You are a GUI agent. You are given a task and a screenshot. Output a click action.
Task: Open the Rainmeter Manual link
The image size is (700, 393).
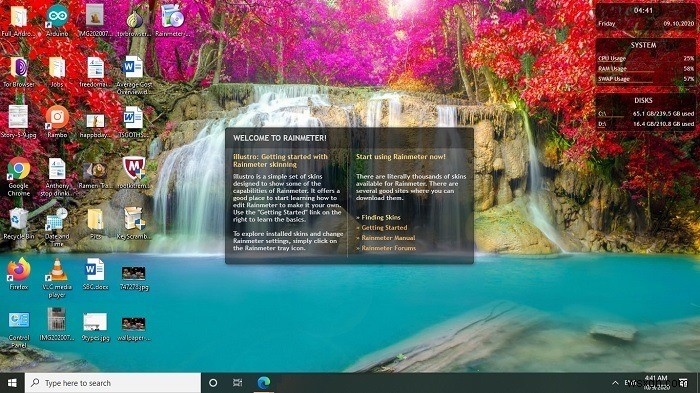click(x=388, y=238)
